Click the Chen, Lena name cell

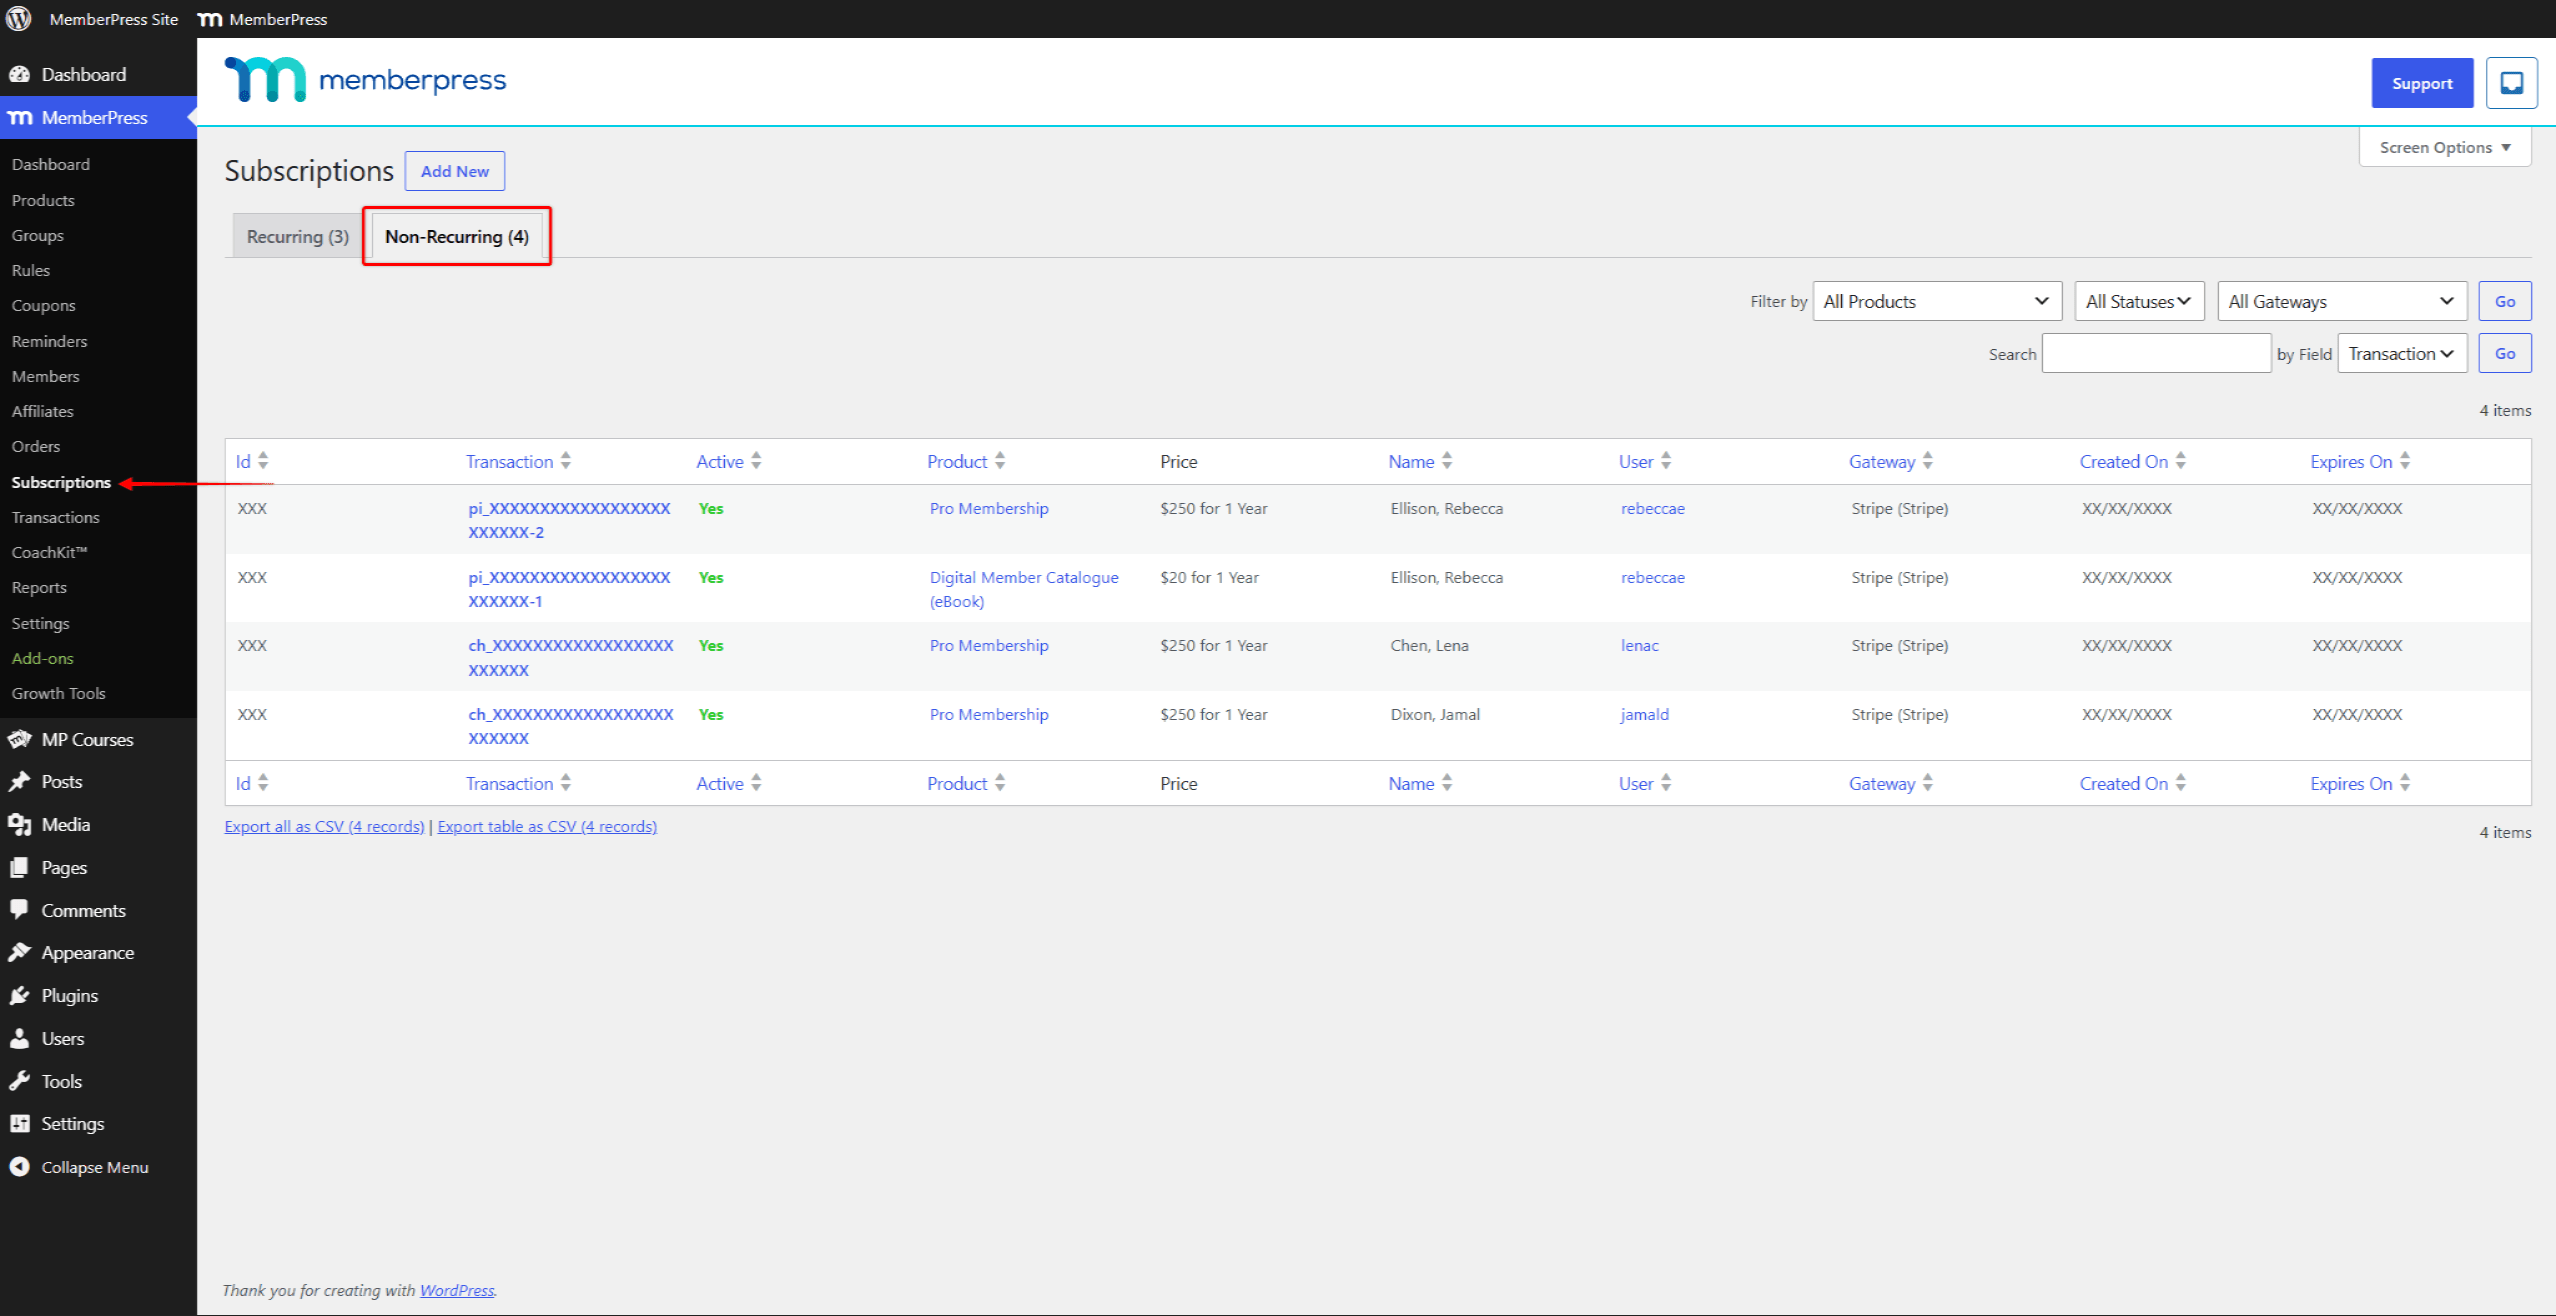coord(1430,645)
